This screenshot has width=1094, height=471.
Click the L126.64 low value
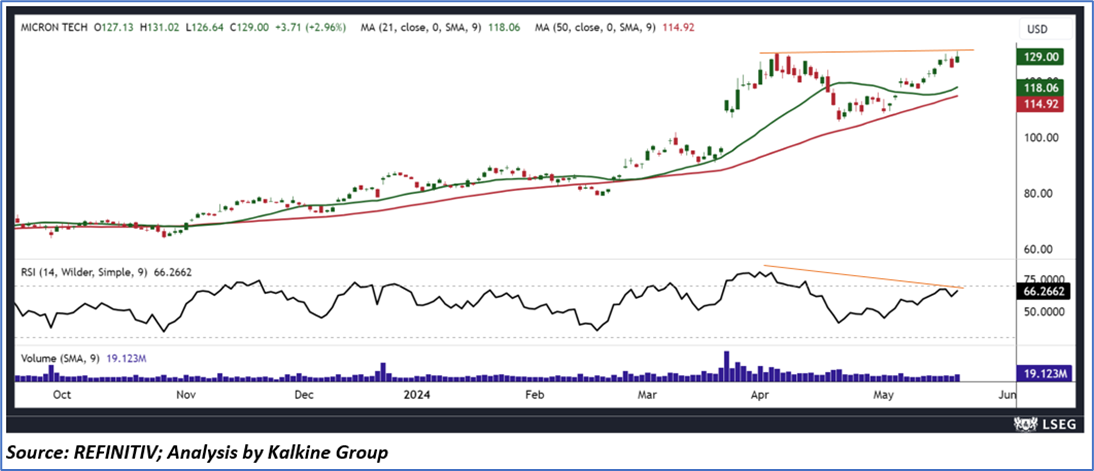point(206,27)
